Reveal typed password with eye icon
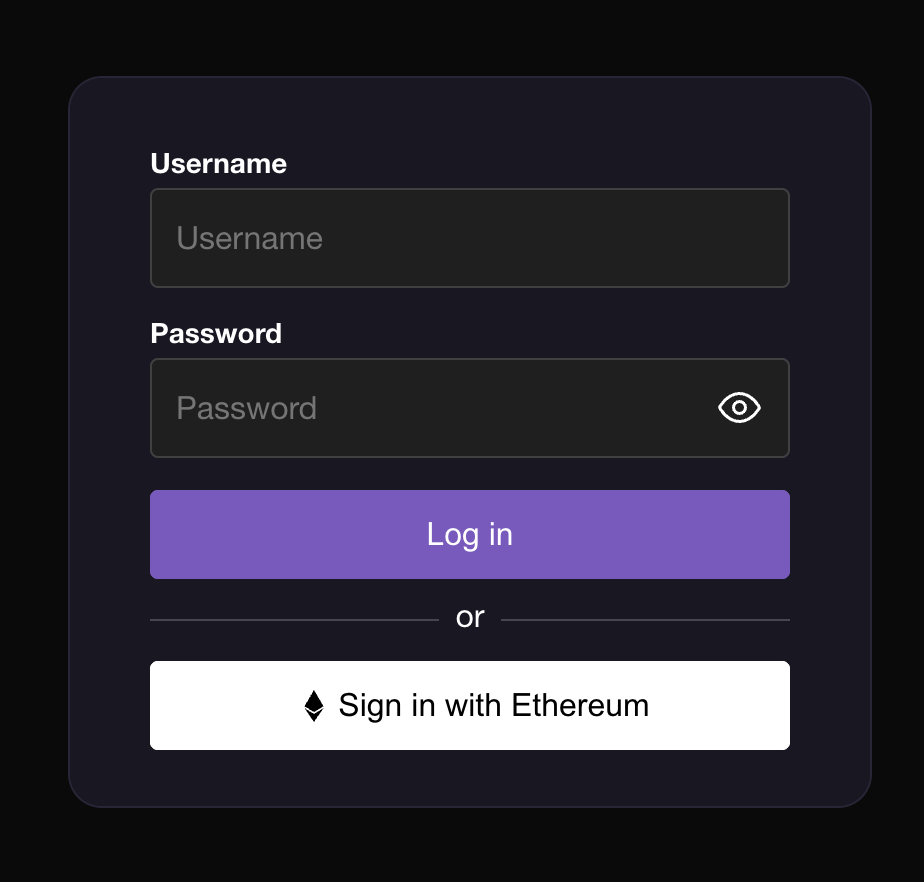 tap(739, 408)
